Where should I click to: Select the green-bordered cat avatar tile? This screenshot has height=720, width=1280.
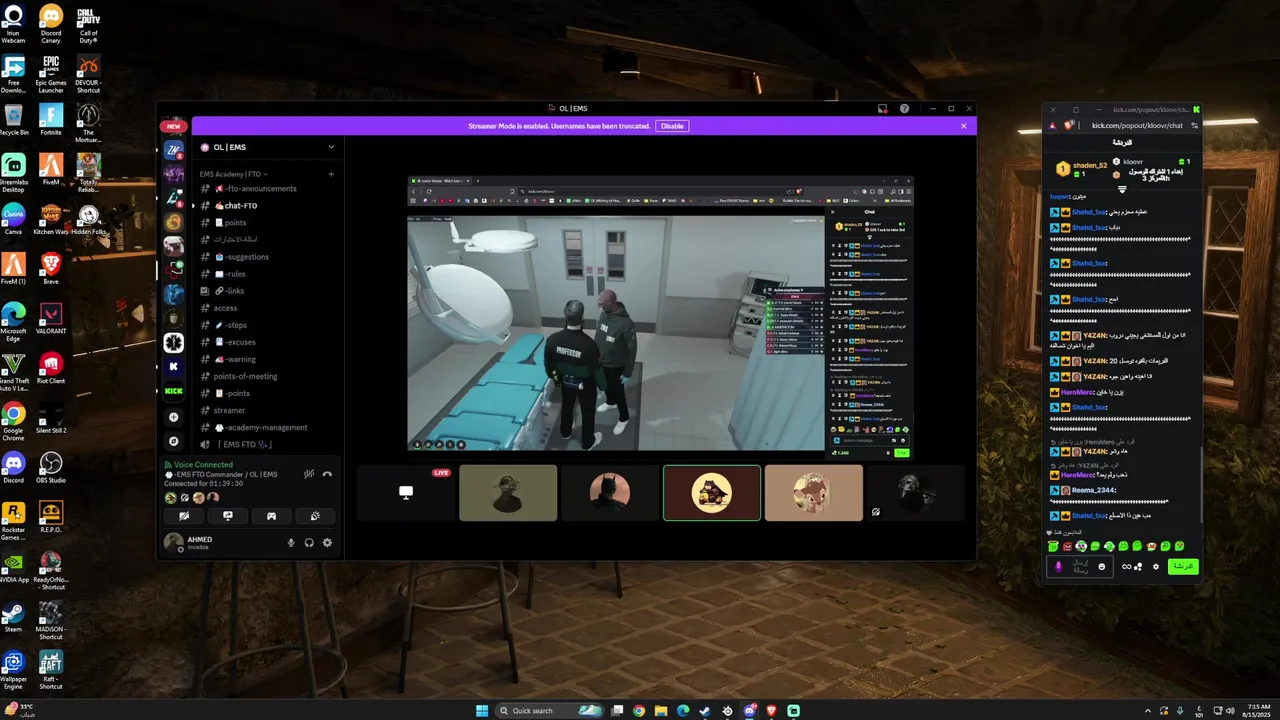coord(712,492)
